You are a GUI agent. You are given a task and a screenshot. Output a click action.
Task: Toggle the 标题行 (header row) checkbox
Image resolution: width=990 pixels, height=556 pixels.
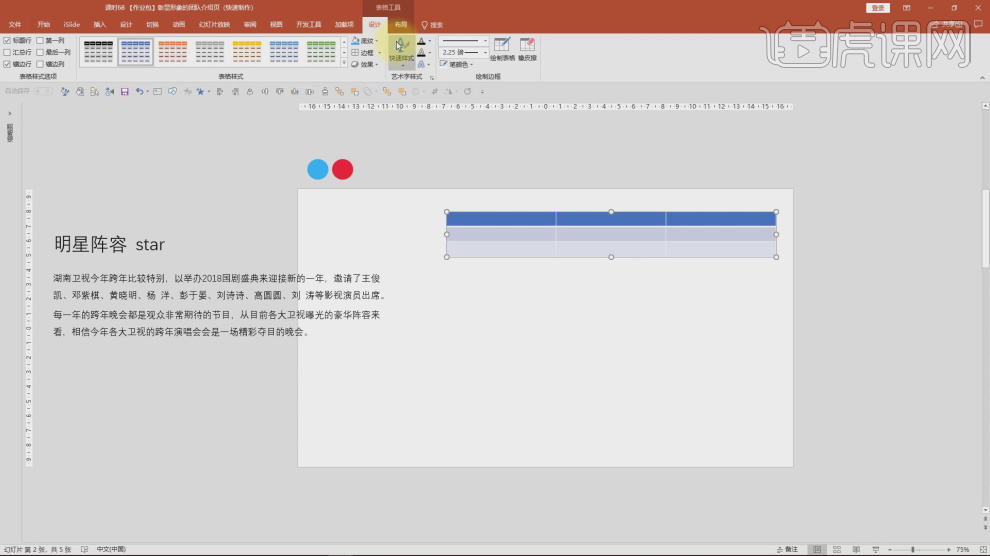(7, 40)
